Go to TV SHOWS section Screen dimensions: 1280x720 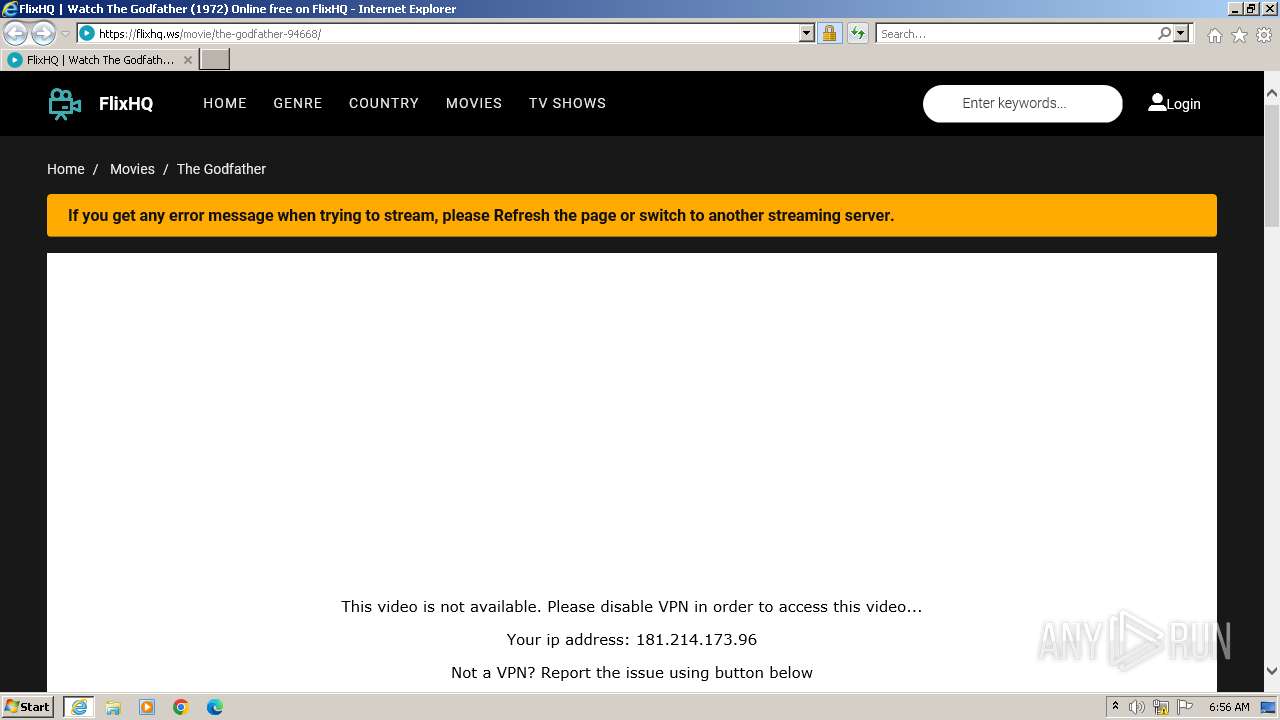567,103
